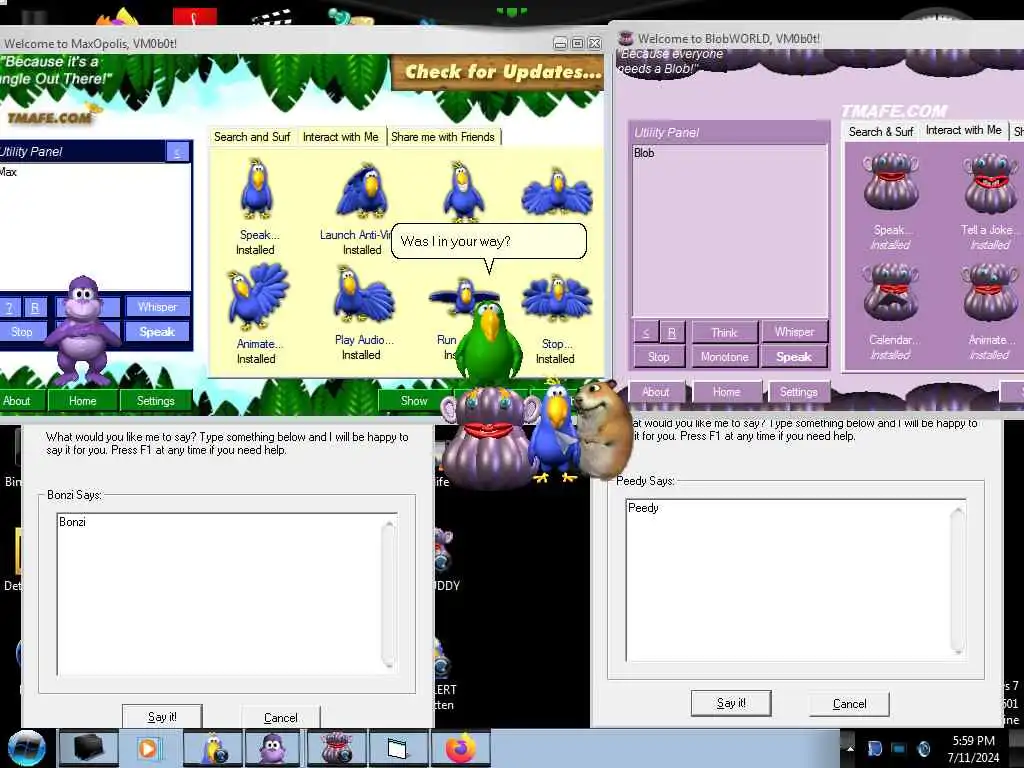This screenshot has height=768, width=1024.
Task: Select the Max entry in Utility Panel
Action: (x=8, y=172)
